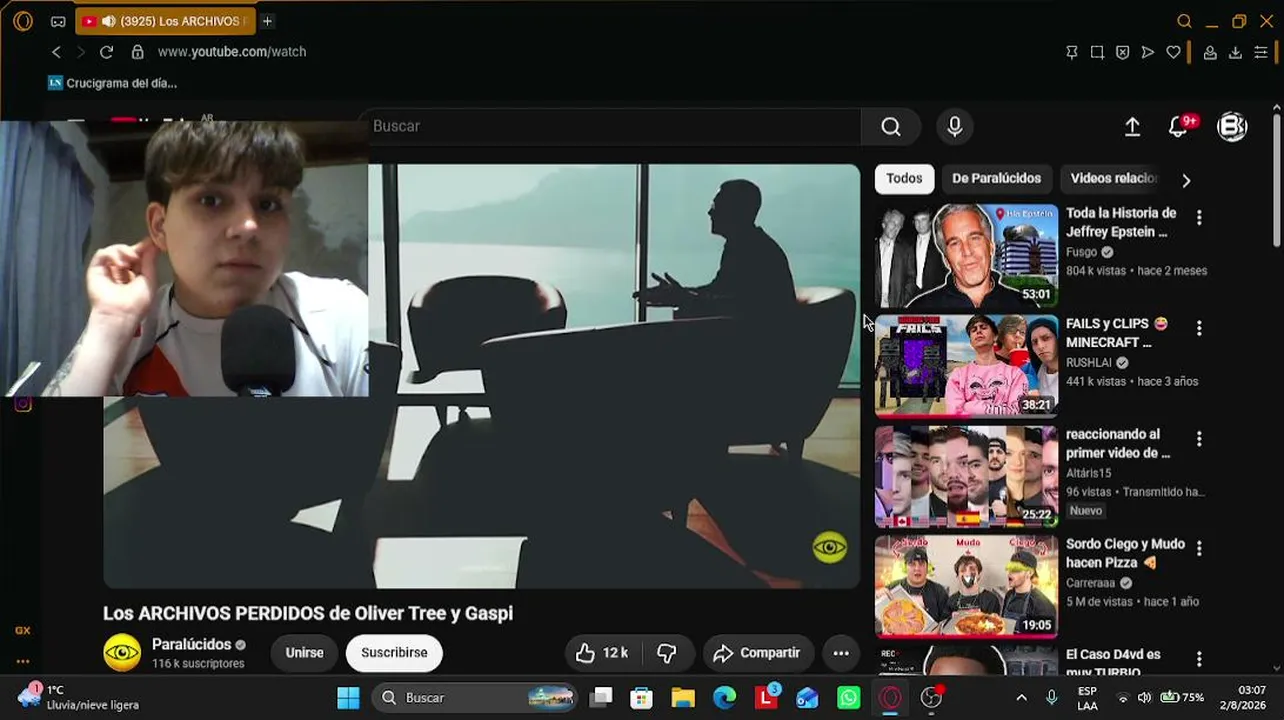This screenshot has width=1284, height=720.
Task: Open options for Sordo Ciego y Mudo video
Action: [x=1199, y=548]
